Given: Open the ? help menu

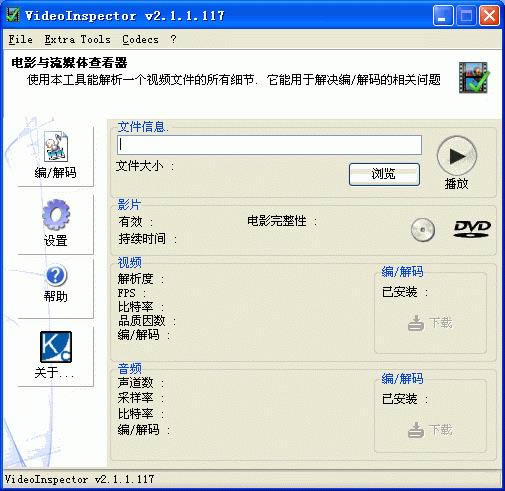Looking at the screenshot, I should click(x=173, y=39).
